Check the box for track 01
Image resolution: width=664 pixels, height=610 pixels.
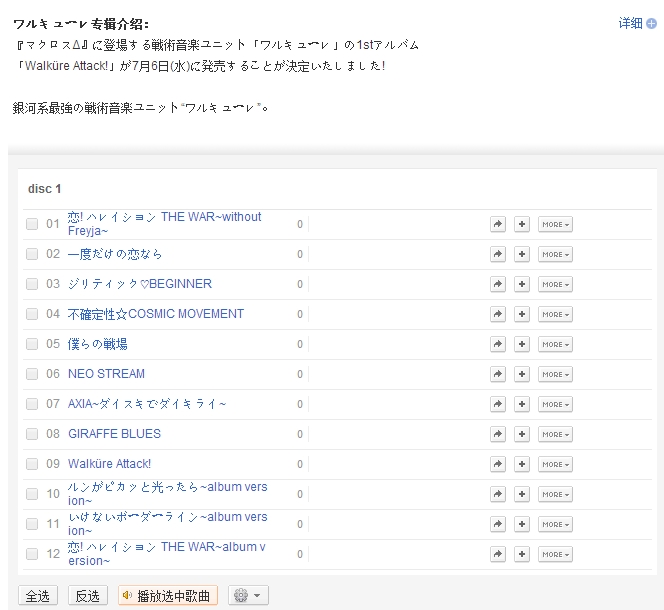[x=32, y=224]
